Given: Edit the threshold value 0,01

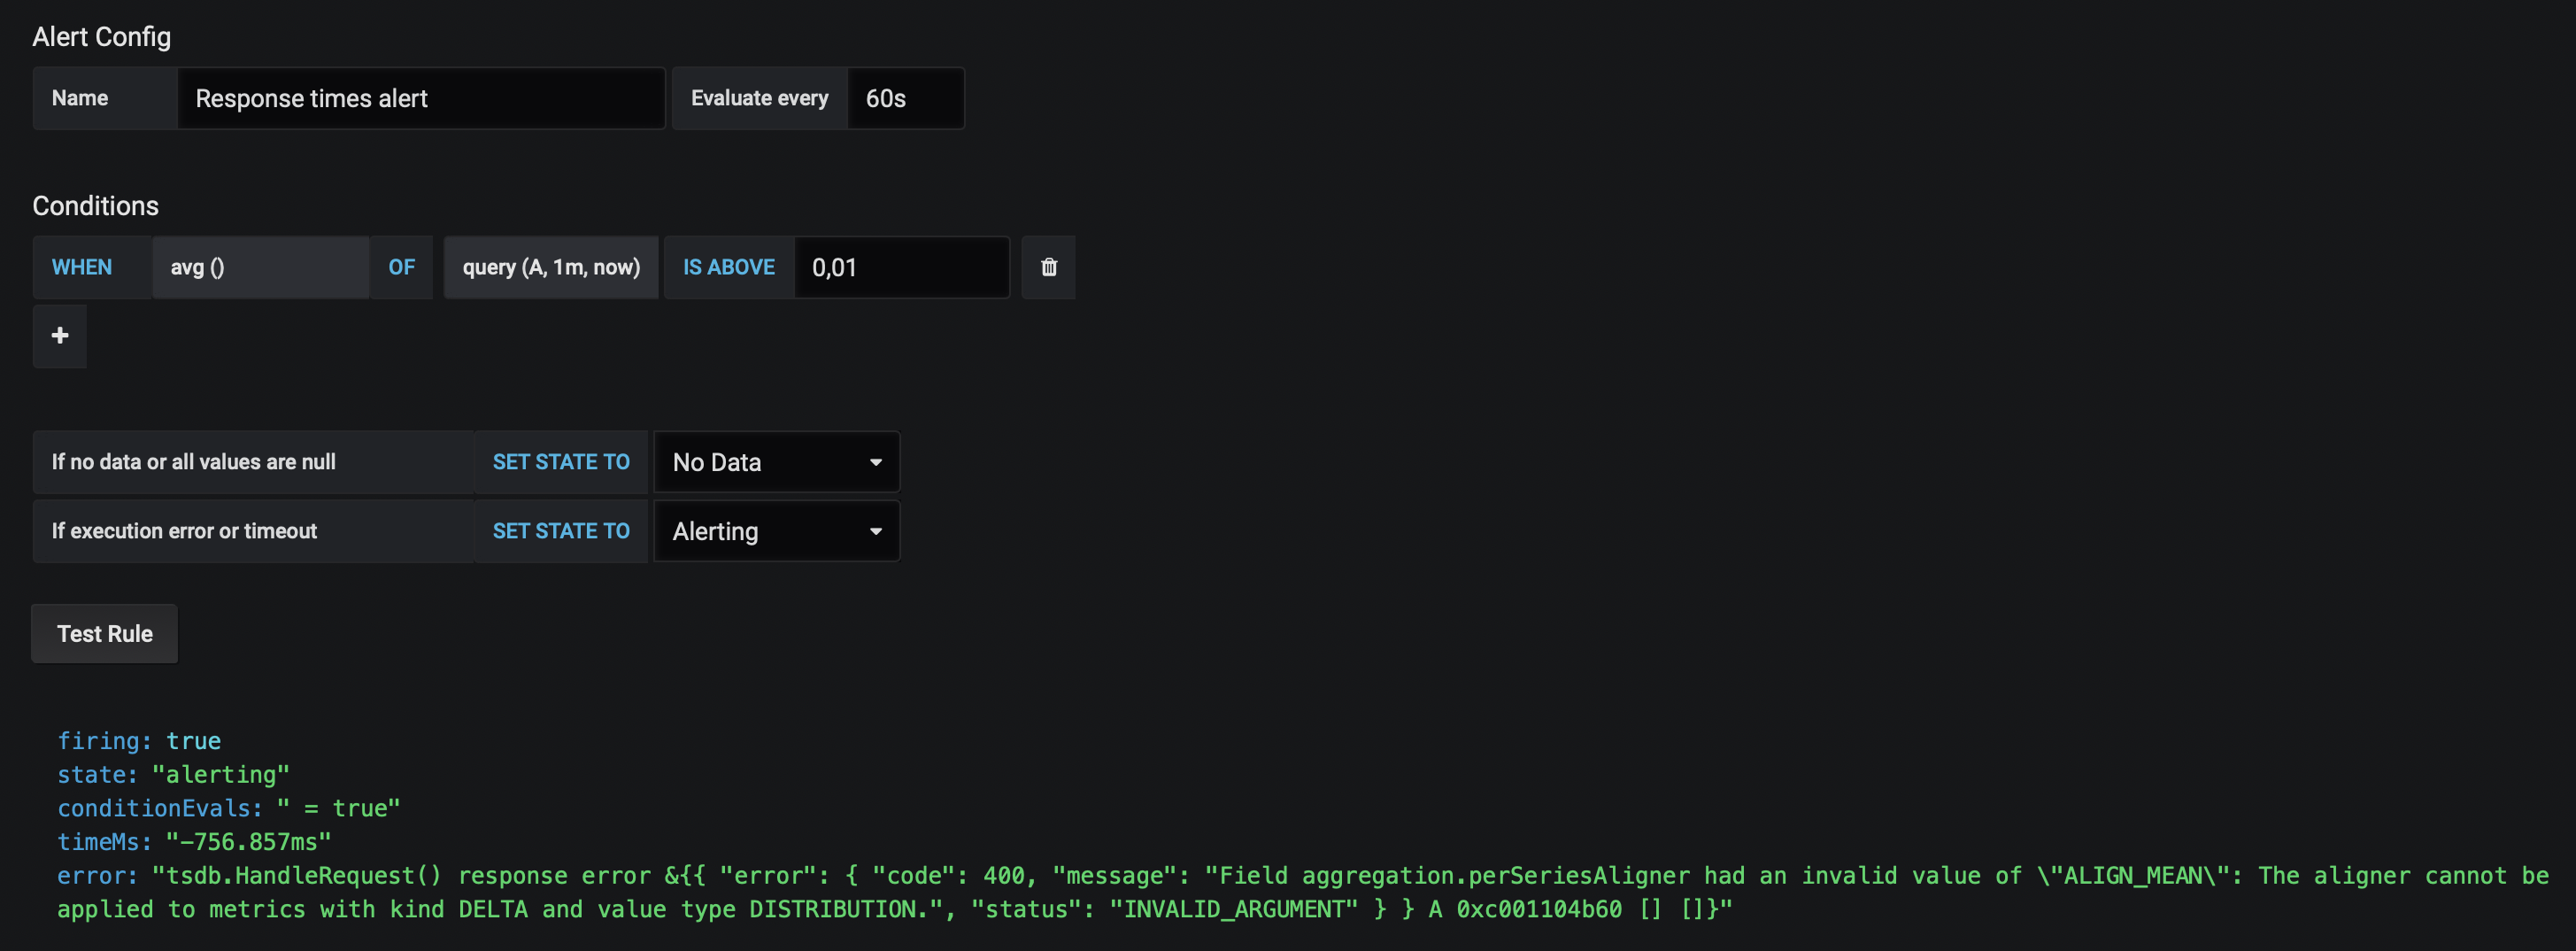Looking at the screenshot, I should tap(900, 267).
